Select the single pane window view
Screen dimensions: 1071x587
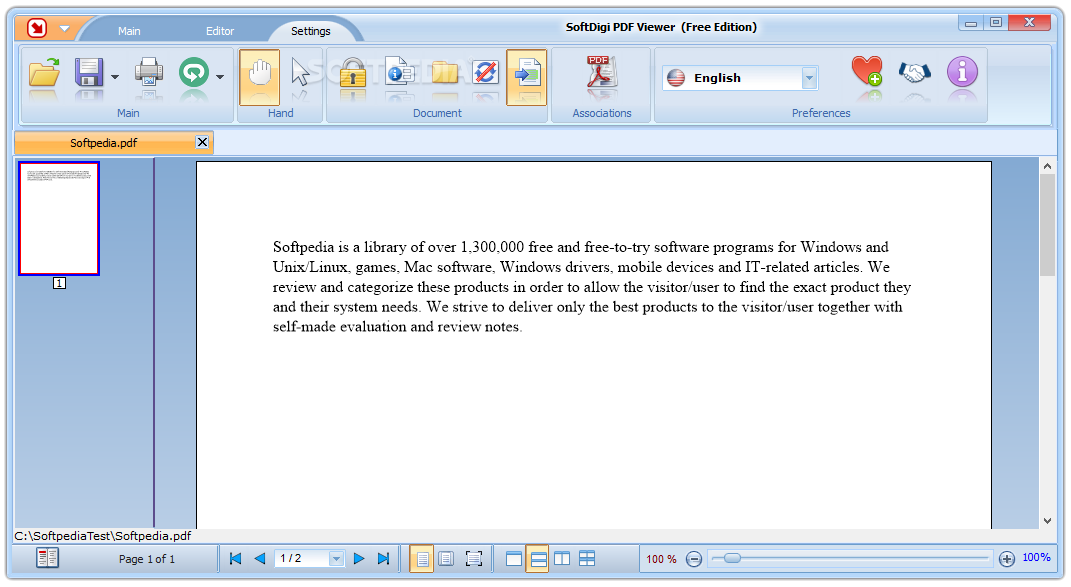[x=514, y=559]
